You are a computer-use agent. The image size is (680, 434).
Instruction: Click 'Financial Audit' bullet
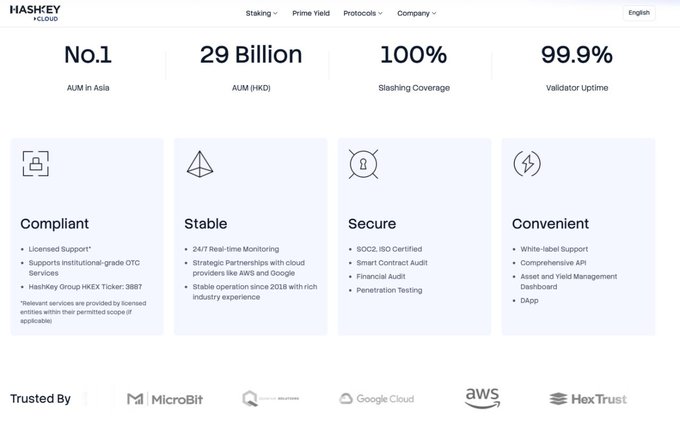(x=381, y=277)
